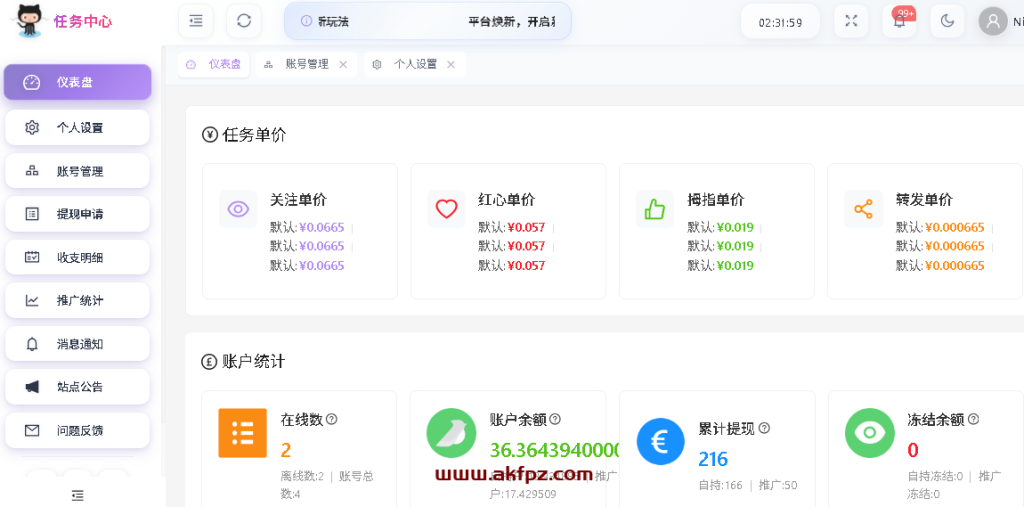Click the info icon in the announcement bar

tap(306, 21)
